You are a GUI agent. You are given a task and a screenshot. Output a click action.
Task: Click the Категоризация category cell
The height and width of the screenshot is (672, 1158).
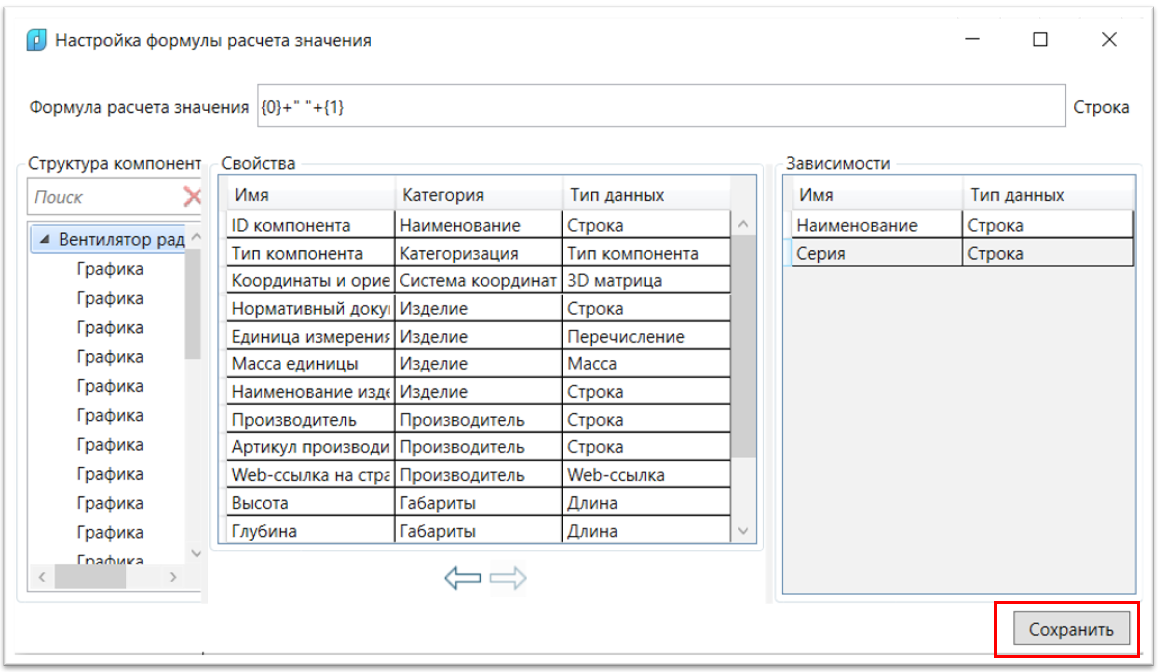(479, 253)
